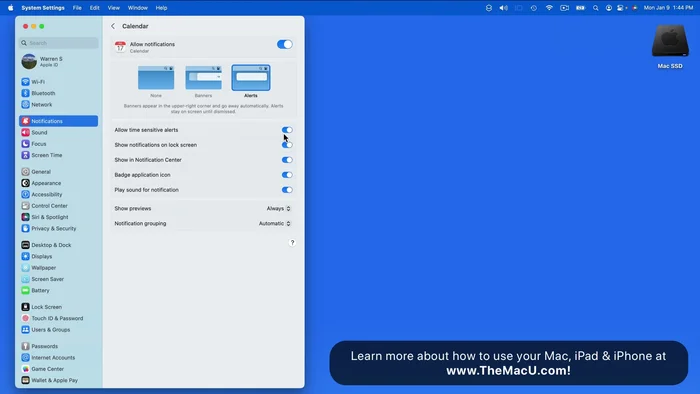The width and height of the screenshot is (700, 394).
Task: Go back from Calendar settings
Action: (x=113, y=26)
